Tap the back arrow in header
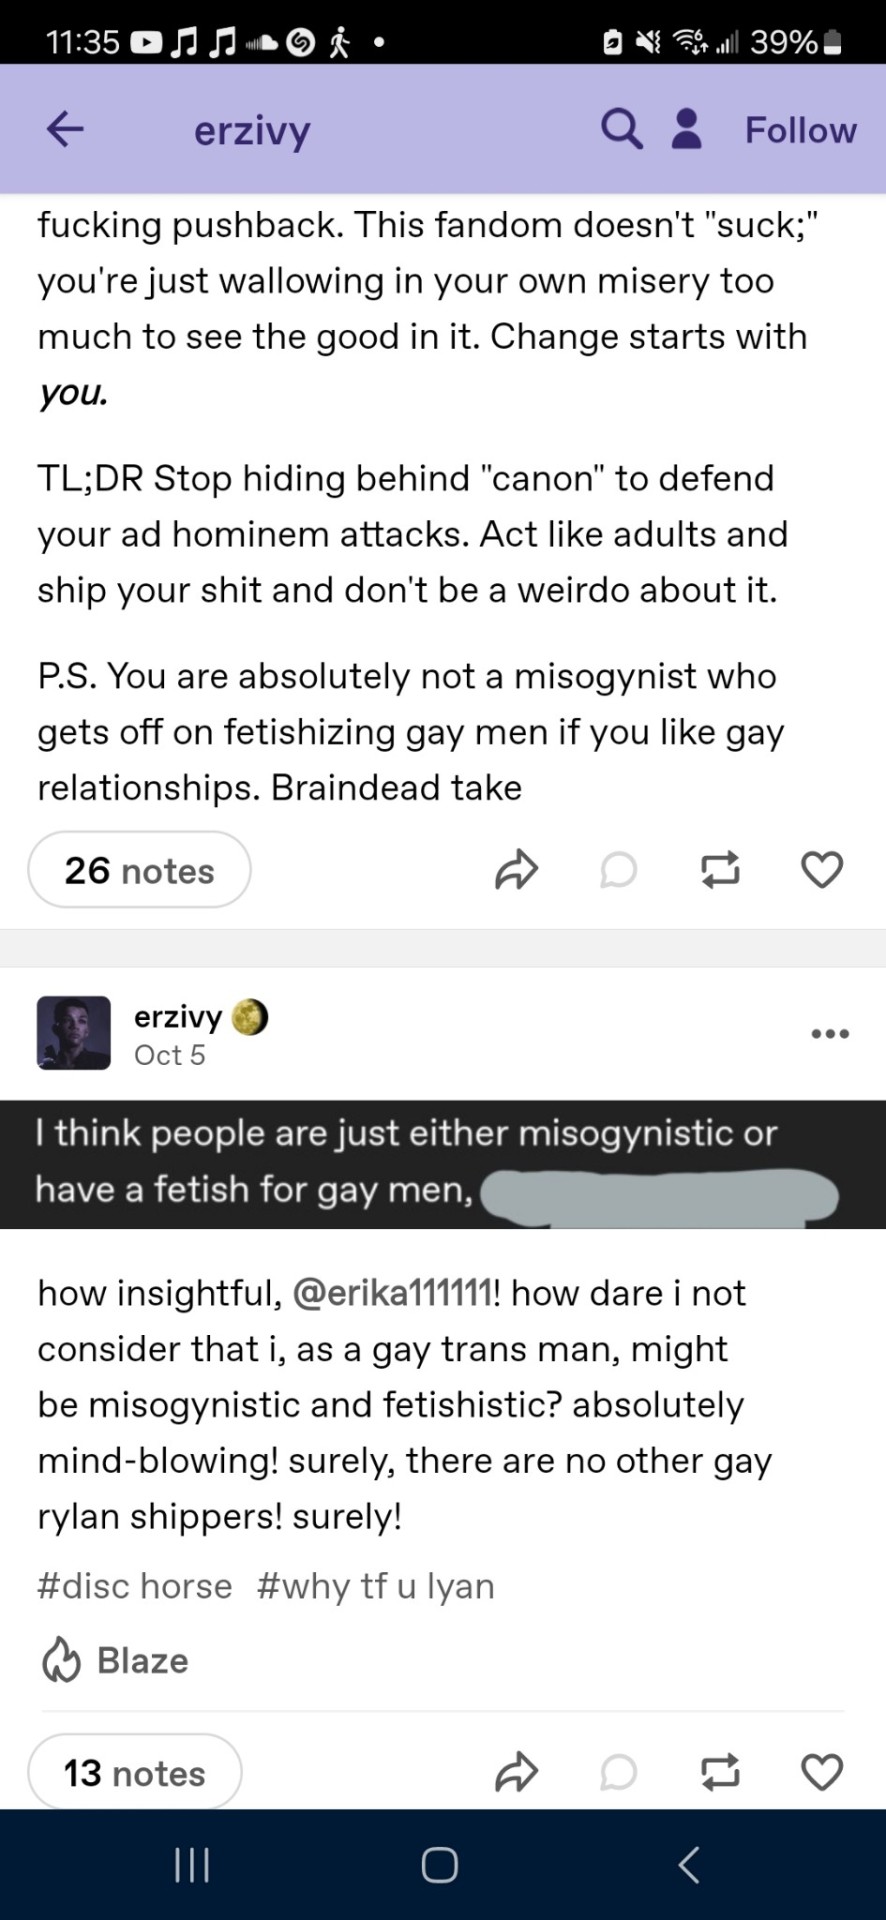 point(65,129)
